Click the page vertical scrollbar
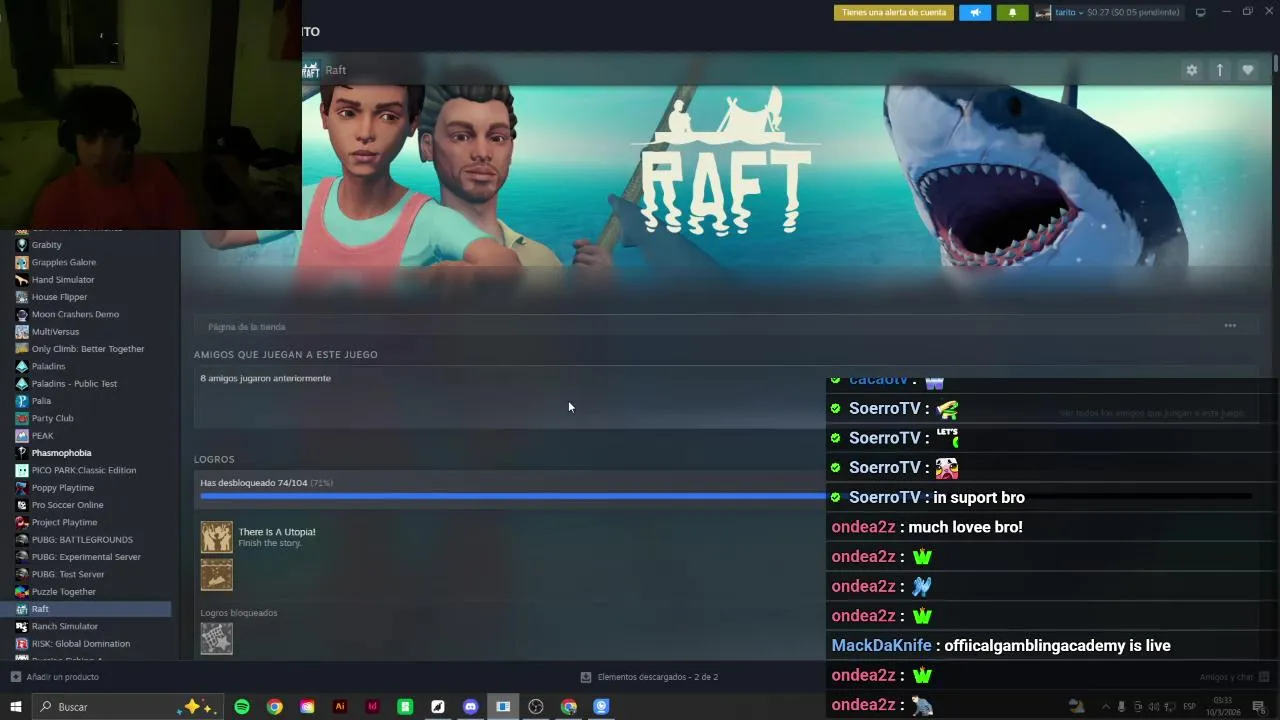The width and height of the screenshot is (1280, 720). [1276, 64]
